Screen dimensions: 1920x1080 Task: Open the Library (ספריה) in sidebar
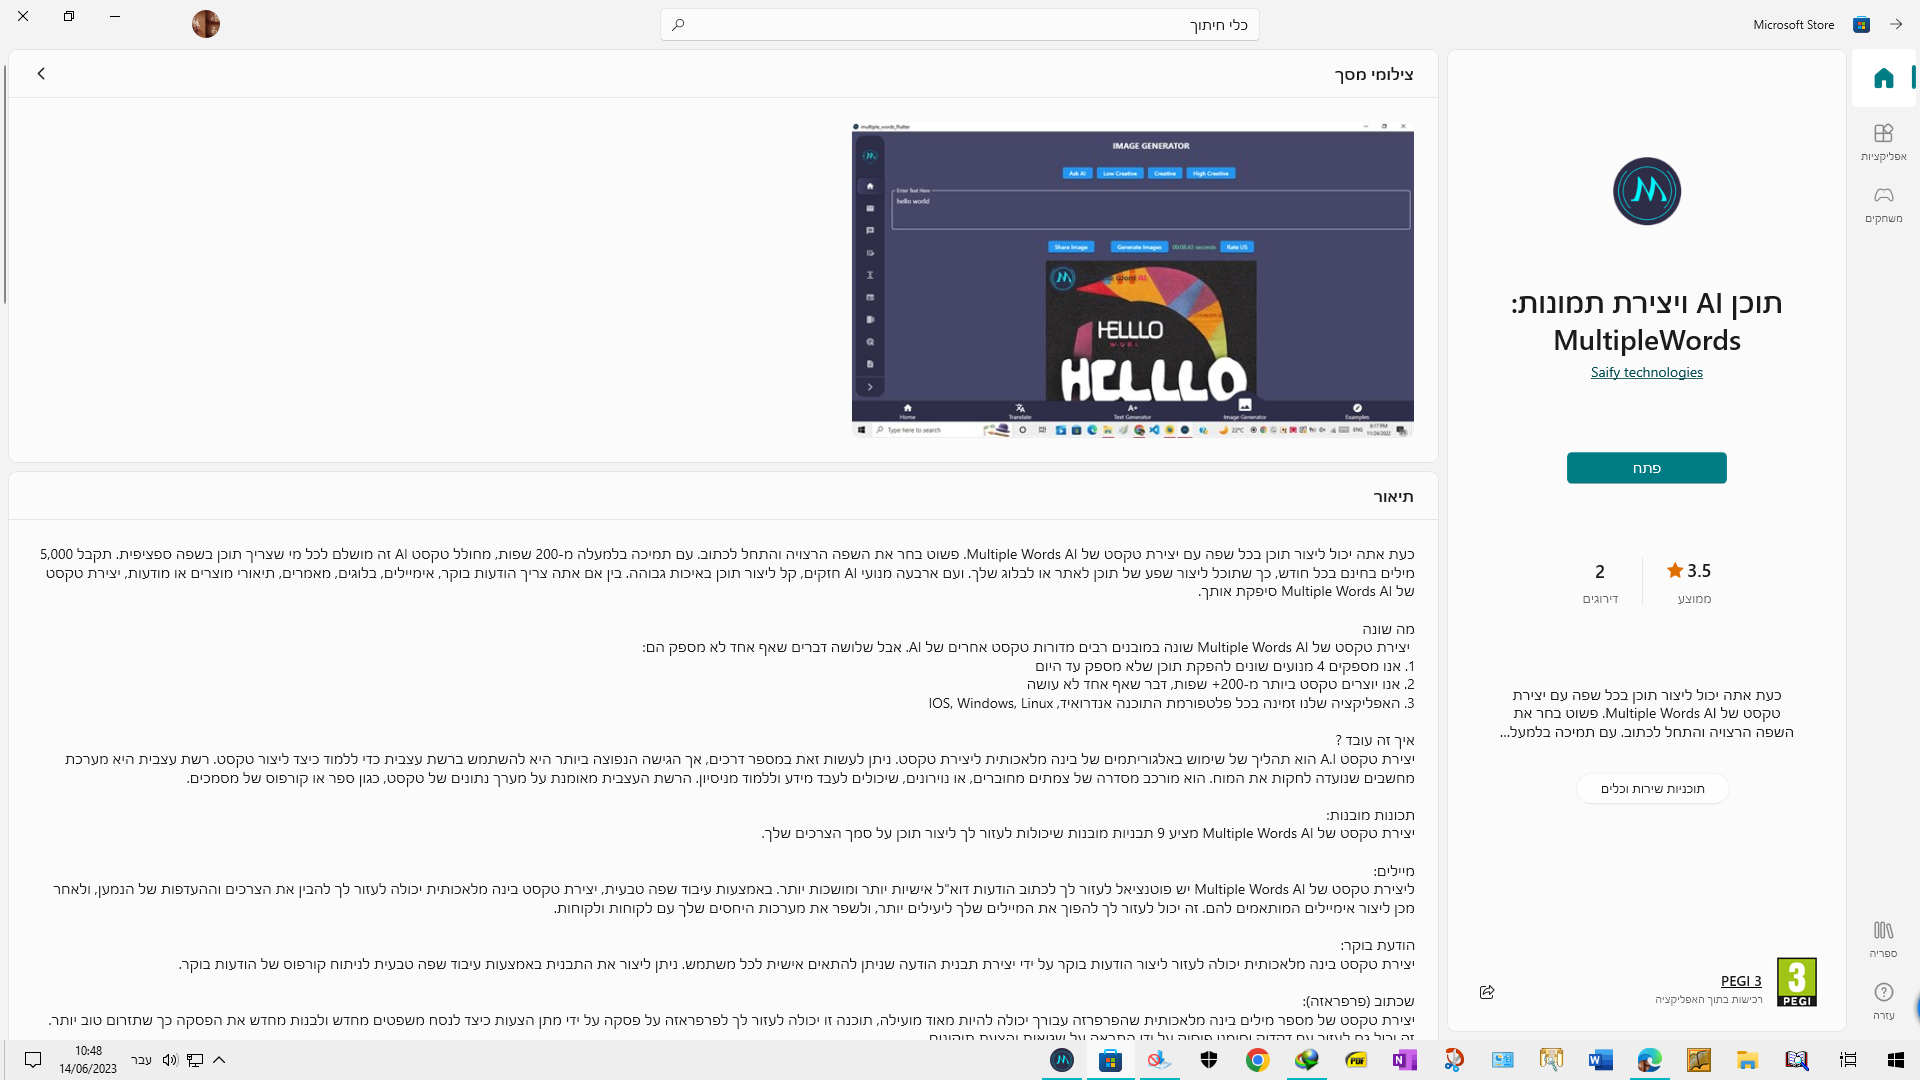coord(1883,939)
